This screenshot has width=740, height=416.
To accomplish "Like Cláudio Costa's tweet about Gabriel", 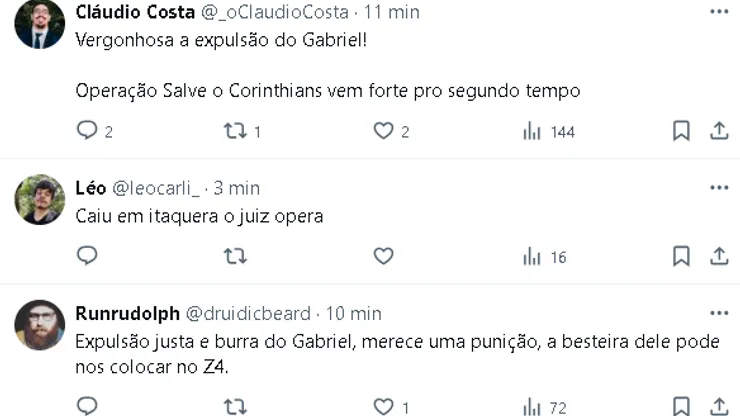I will [383, 131].
